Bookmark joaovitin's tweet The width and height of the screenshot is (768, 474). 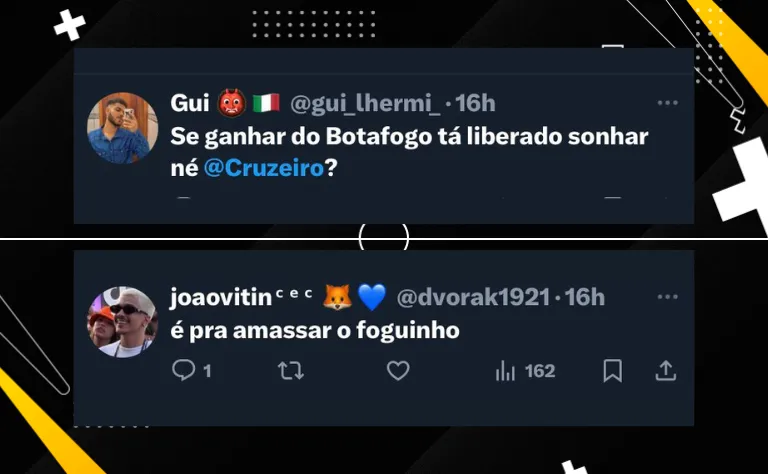[613, 371]
